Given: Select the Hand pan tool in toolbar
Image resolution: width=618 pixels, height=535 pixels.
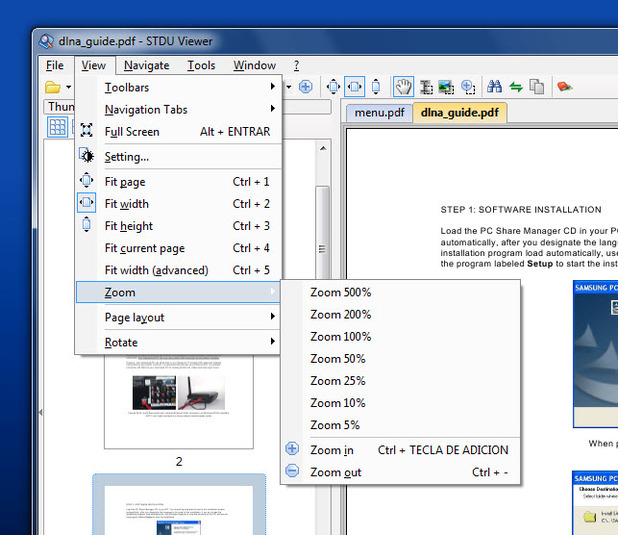Looking at the screenshot, I should click(404, 87).
